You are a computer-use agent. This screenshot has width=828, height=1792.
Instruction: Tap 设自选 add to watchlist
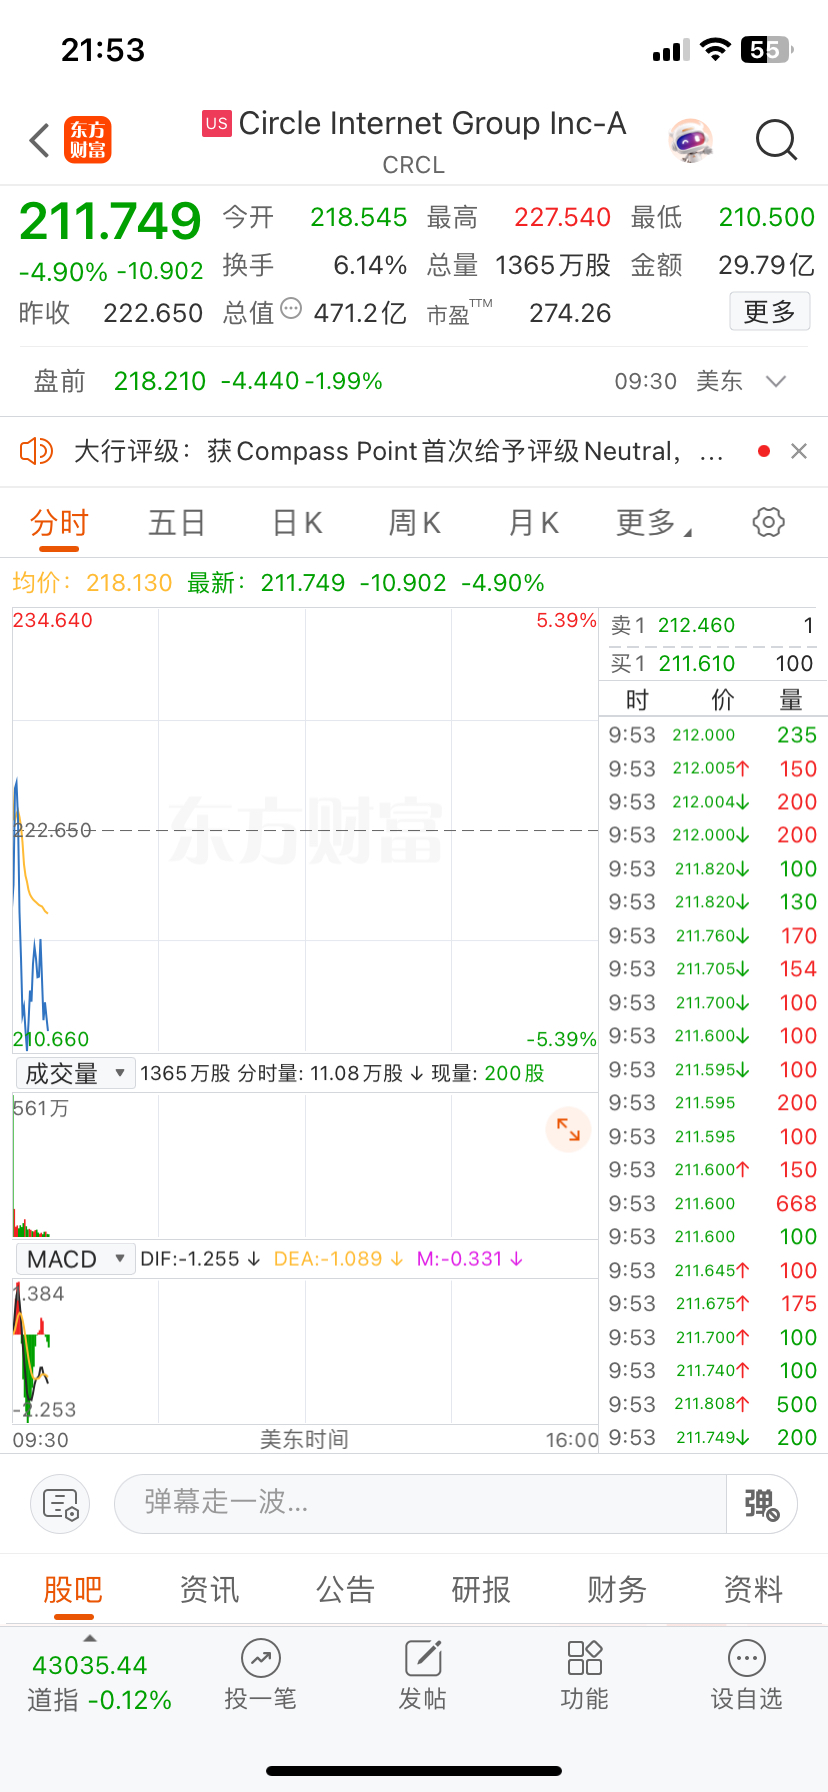(x=746, y=1675)
